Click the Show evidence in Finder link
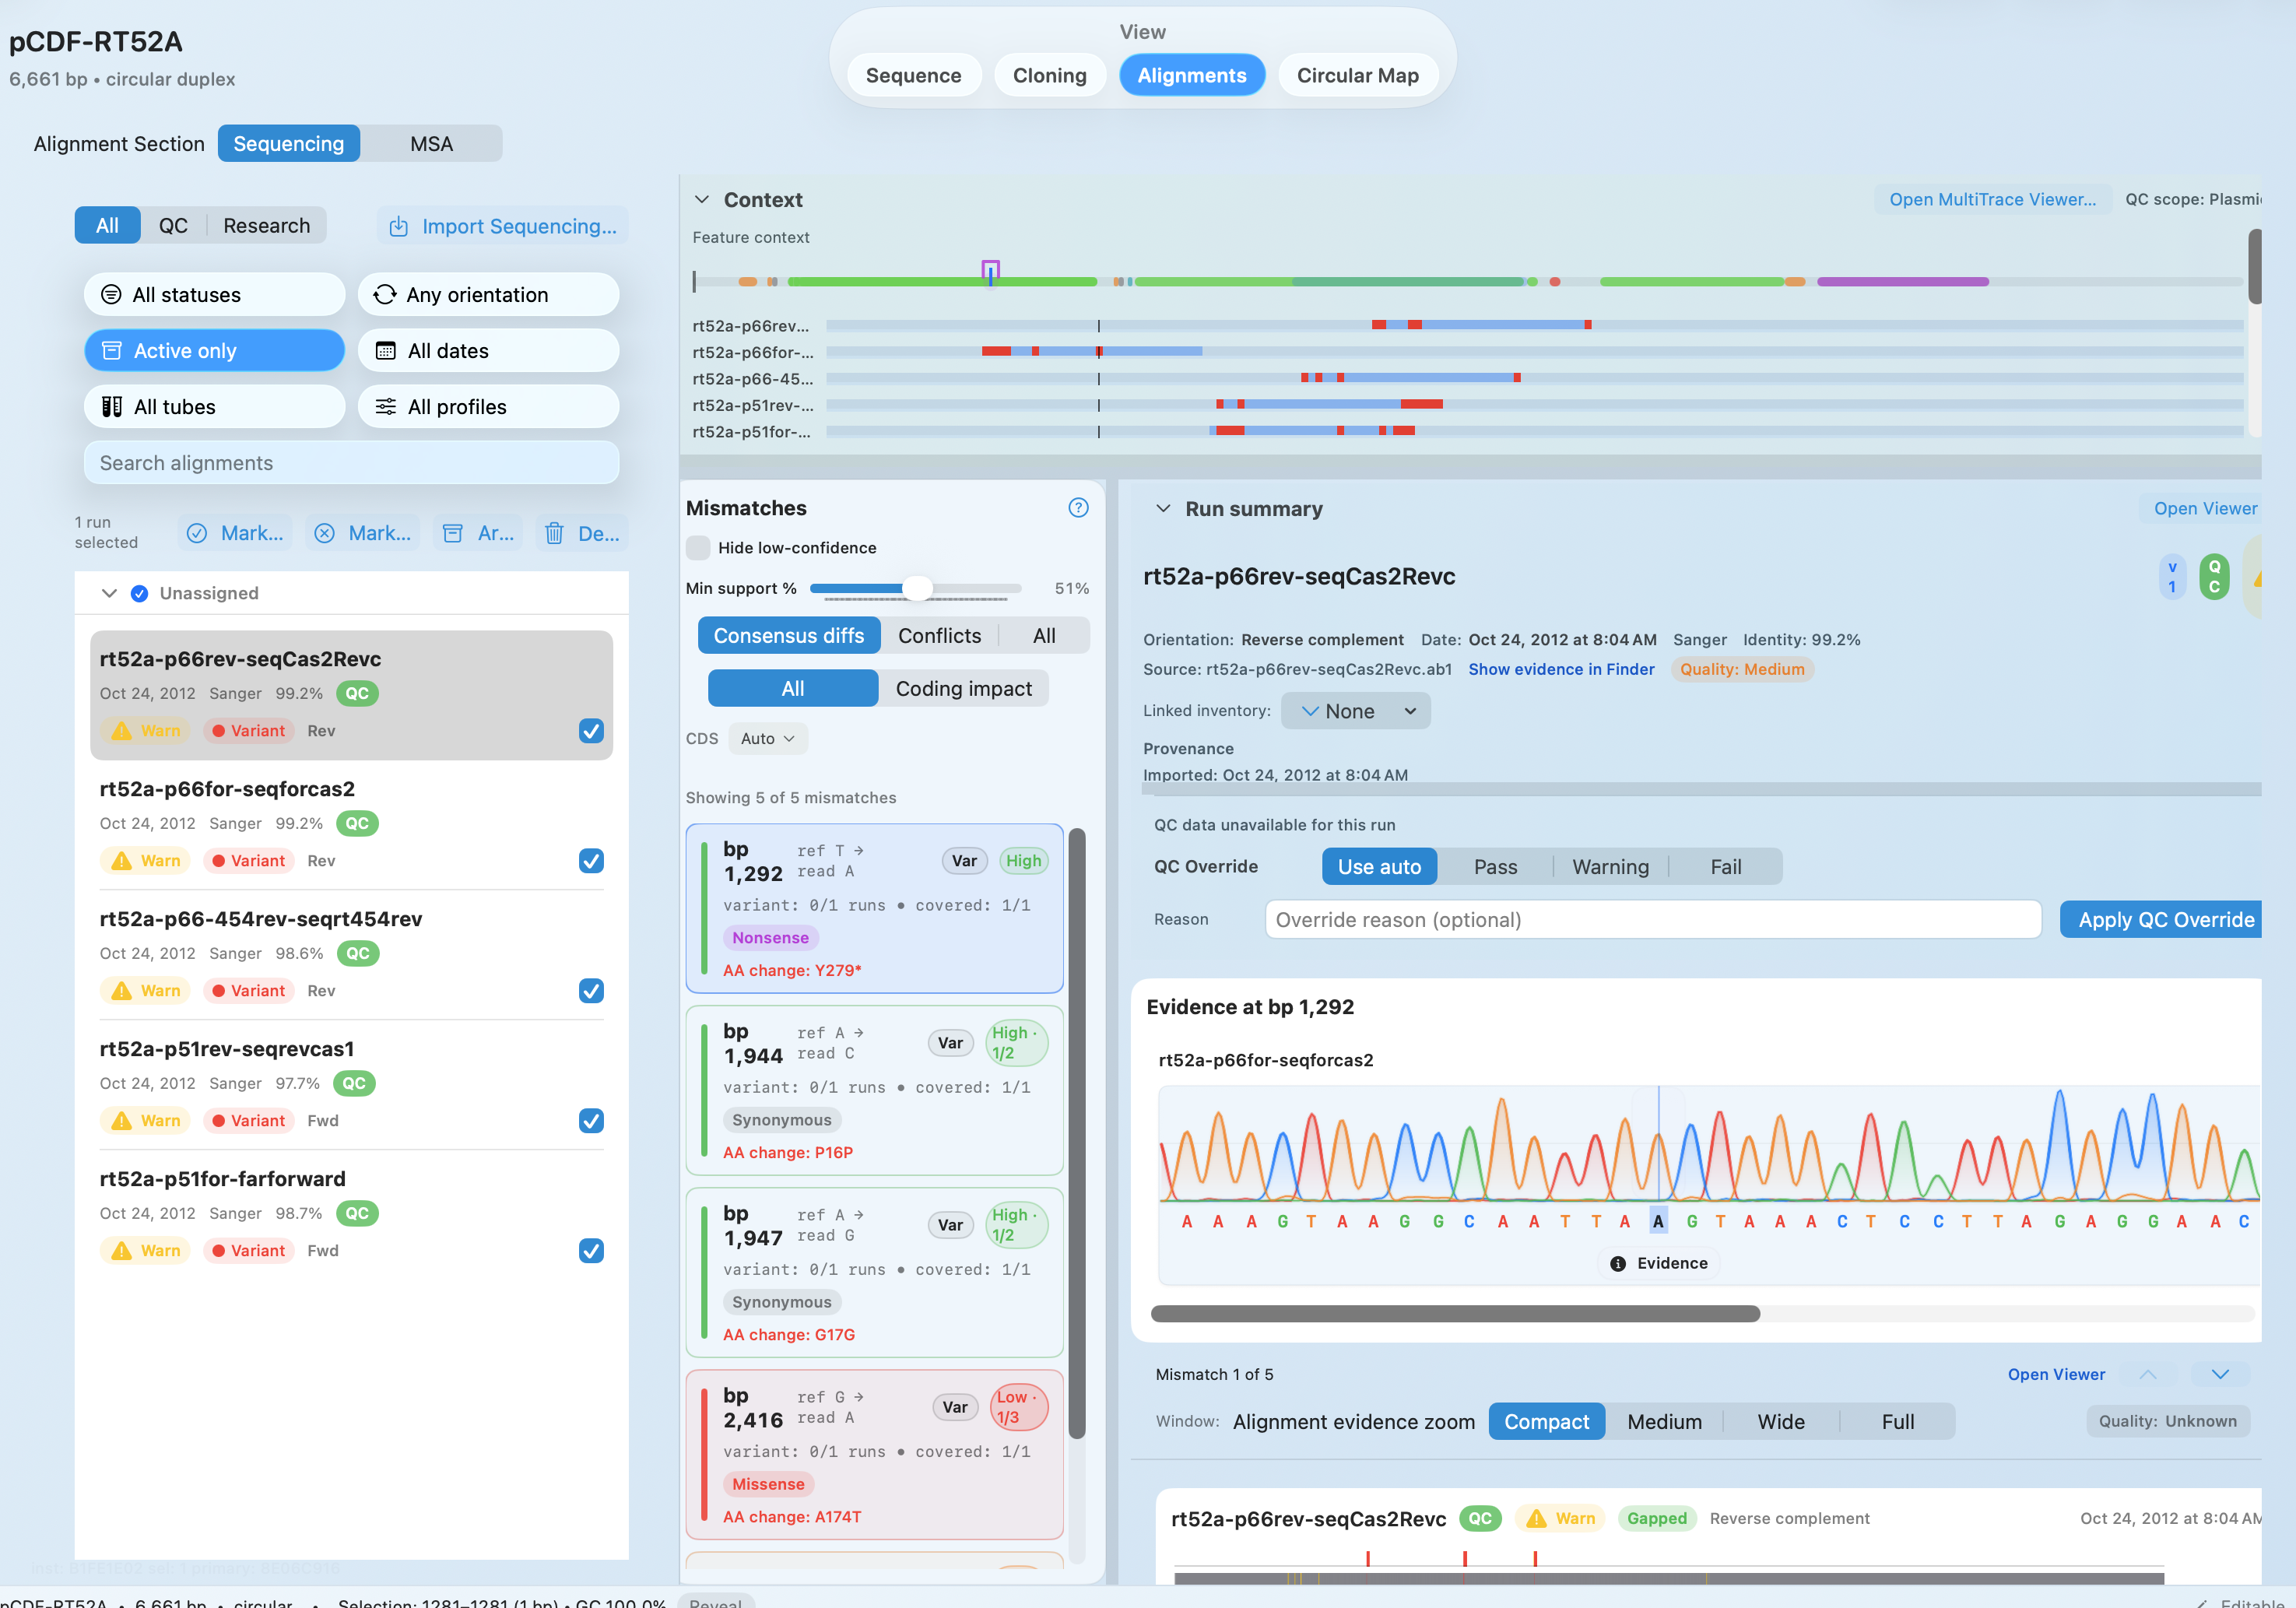This screenshot has width=2296, height=1608. (1561, 669)
